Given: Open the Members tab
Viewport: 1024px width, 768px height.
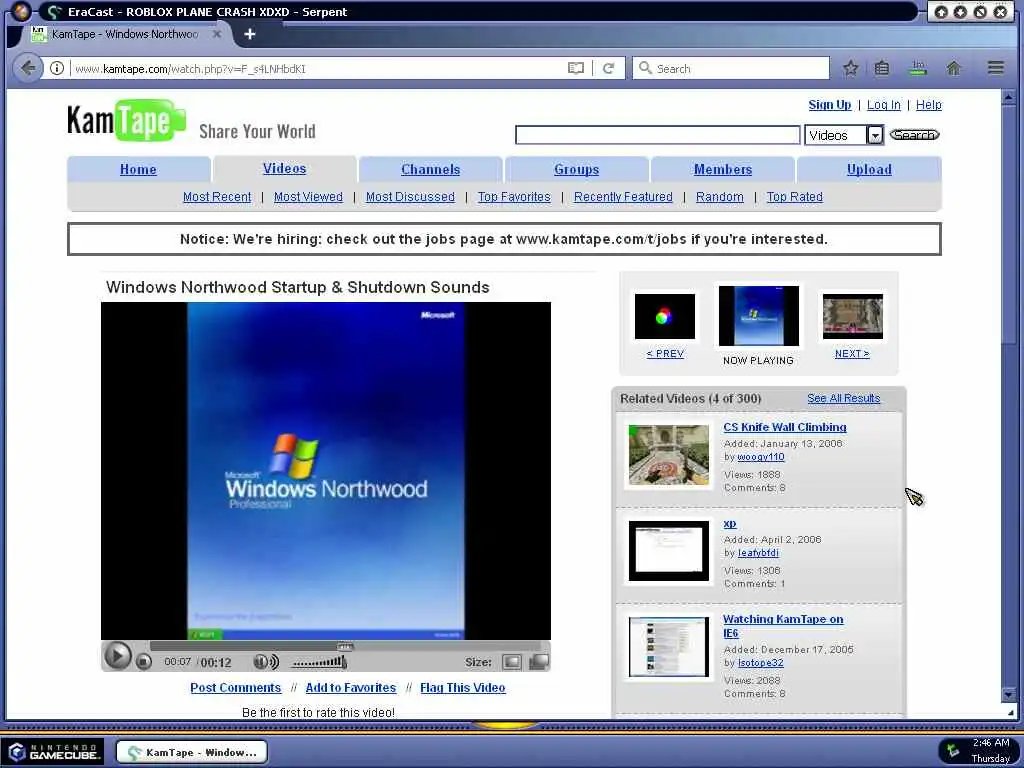Looking at the screenshot, I should [722, 169].
